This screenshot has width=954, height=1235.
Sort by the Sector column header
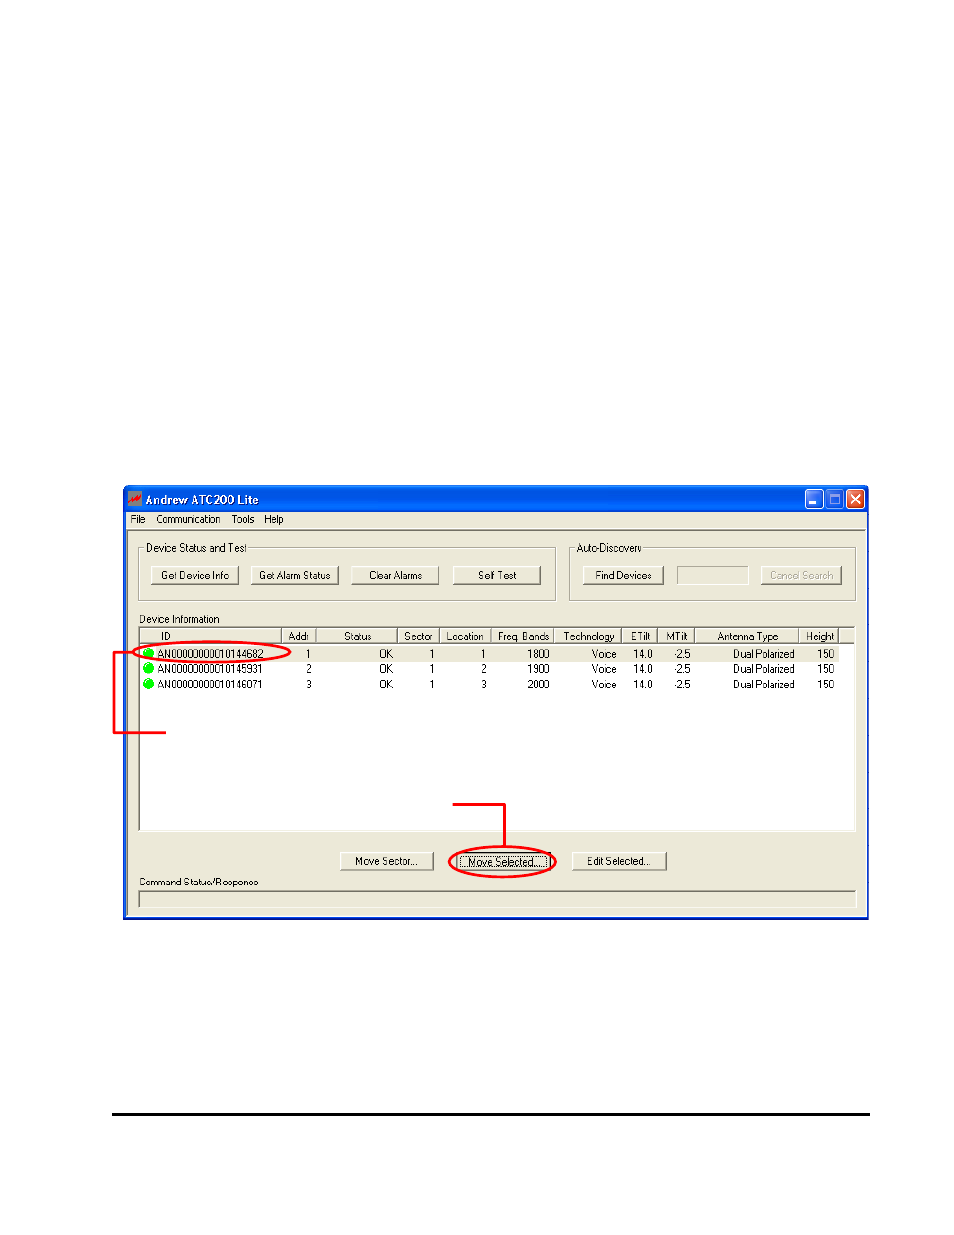click(418, 636)
